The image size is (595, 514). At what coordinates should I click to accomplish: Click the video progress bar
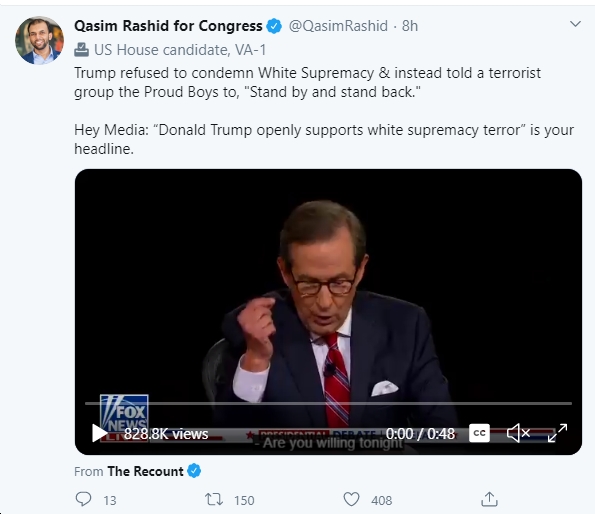[328, 403]
